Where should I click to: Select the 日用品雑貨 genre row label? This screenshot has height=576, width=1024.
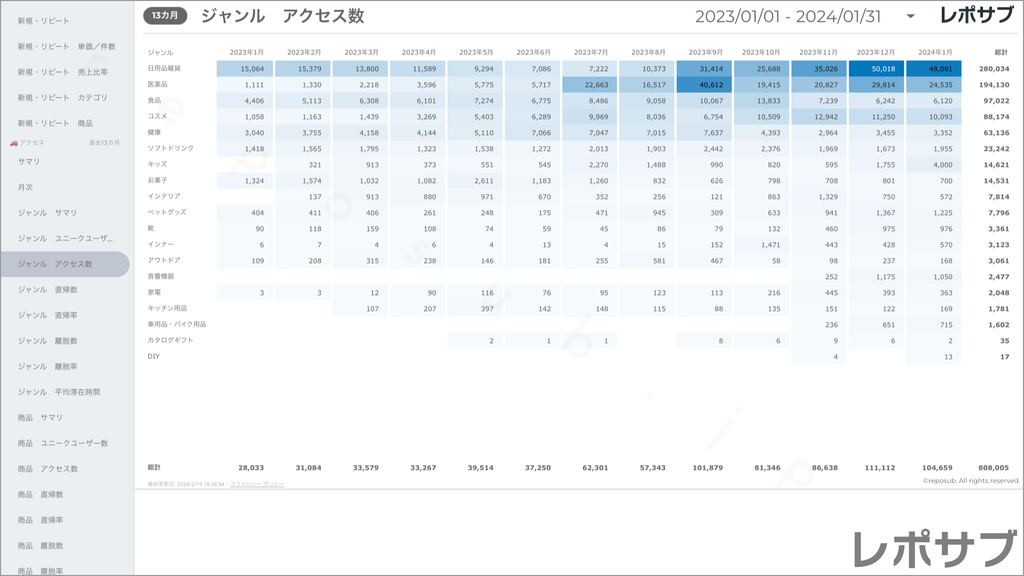coord(164,68)
